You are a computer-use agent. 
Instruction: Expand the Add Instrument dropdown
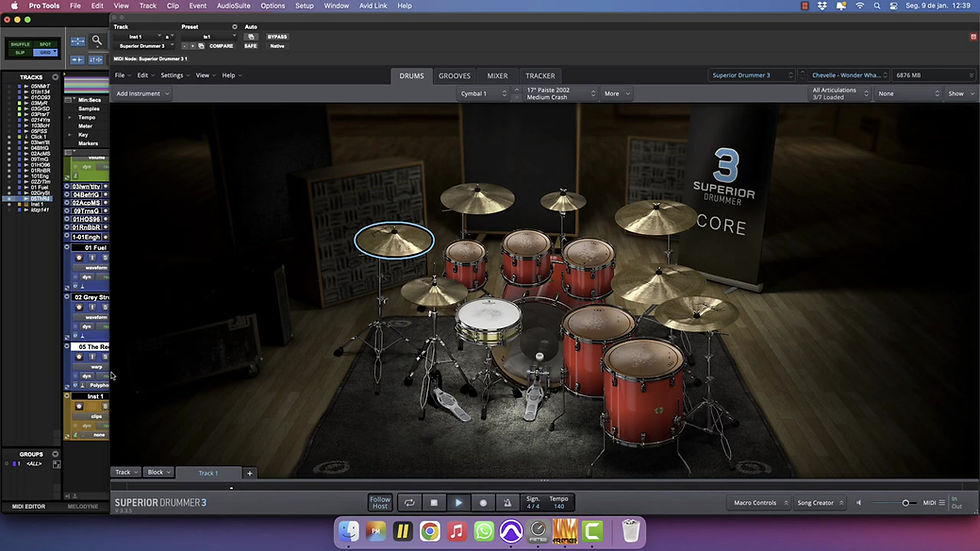pyautogui.click(x=142, y=94)
